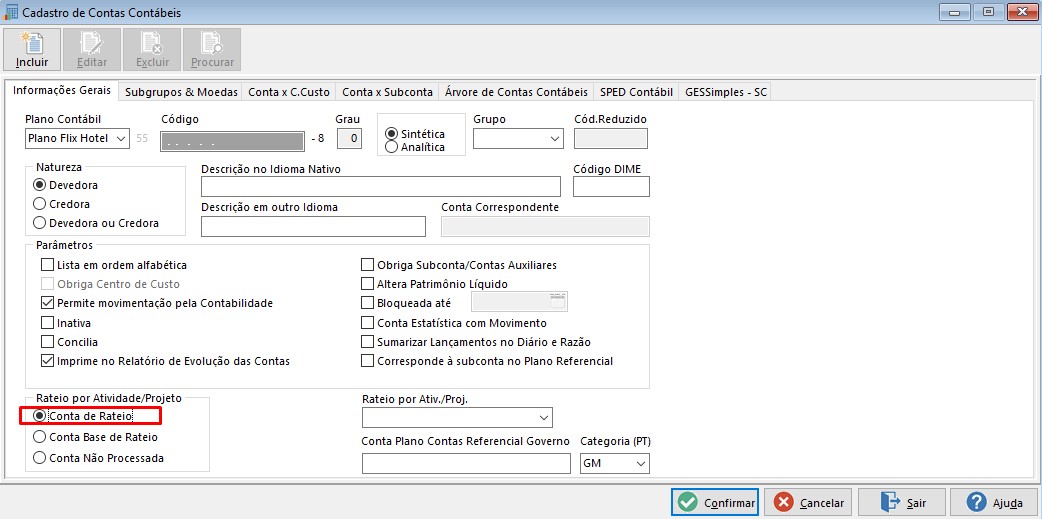Minimize the Cadastro de Contas Contábeis window
Viewport: 1042px width, 519px height.
pos(957,12)
